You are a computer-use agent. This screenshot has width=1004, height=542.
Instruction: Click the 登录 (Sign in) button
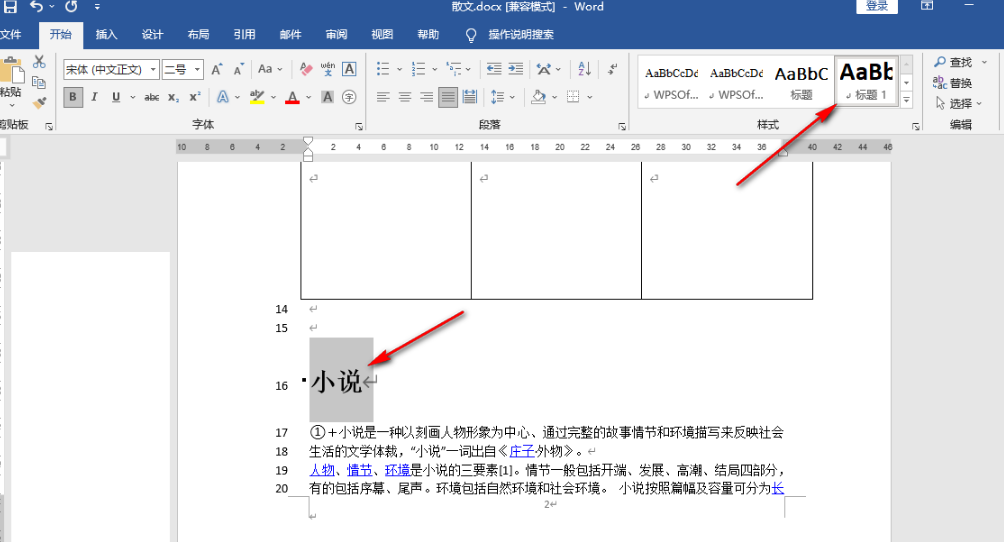tap(877, 6)
